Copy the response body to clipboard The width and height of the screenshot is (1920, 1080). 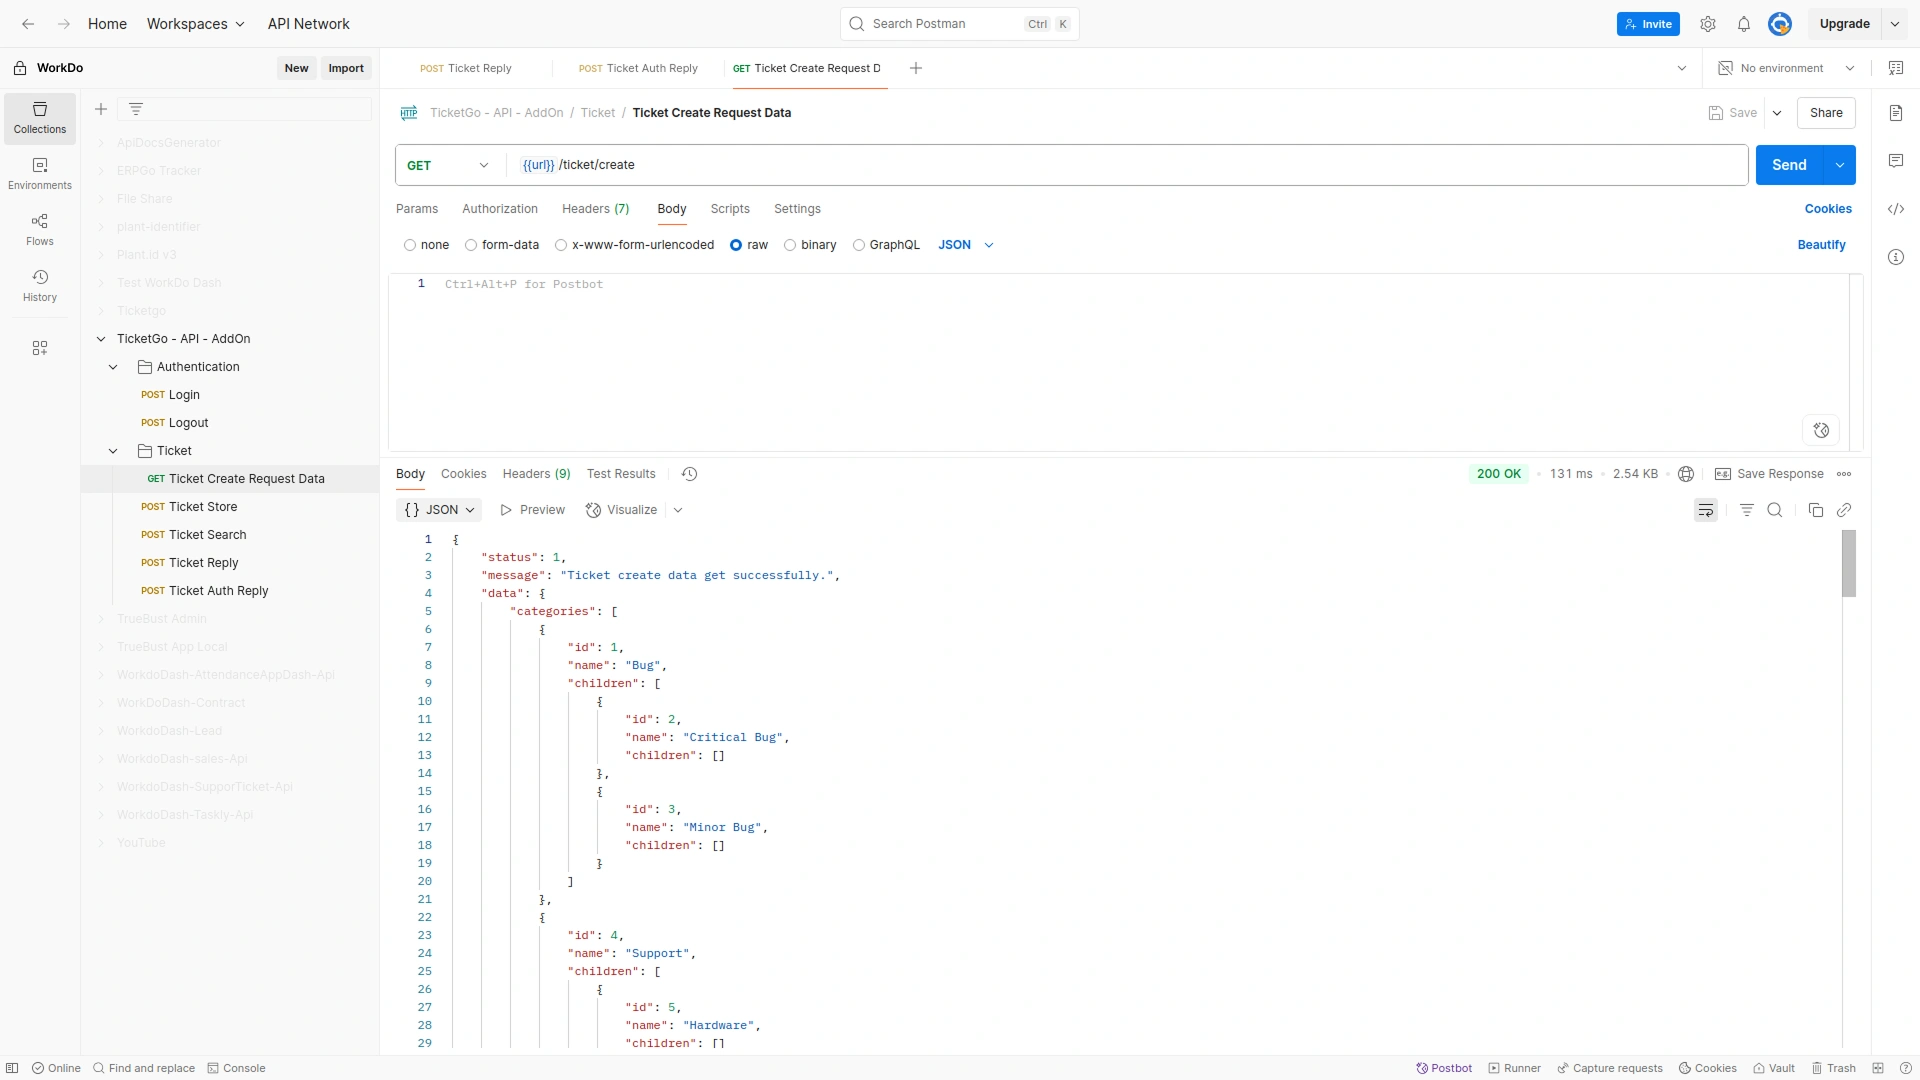[1815, 510]
